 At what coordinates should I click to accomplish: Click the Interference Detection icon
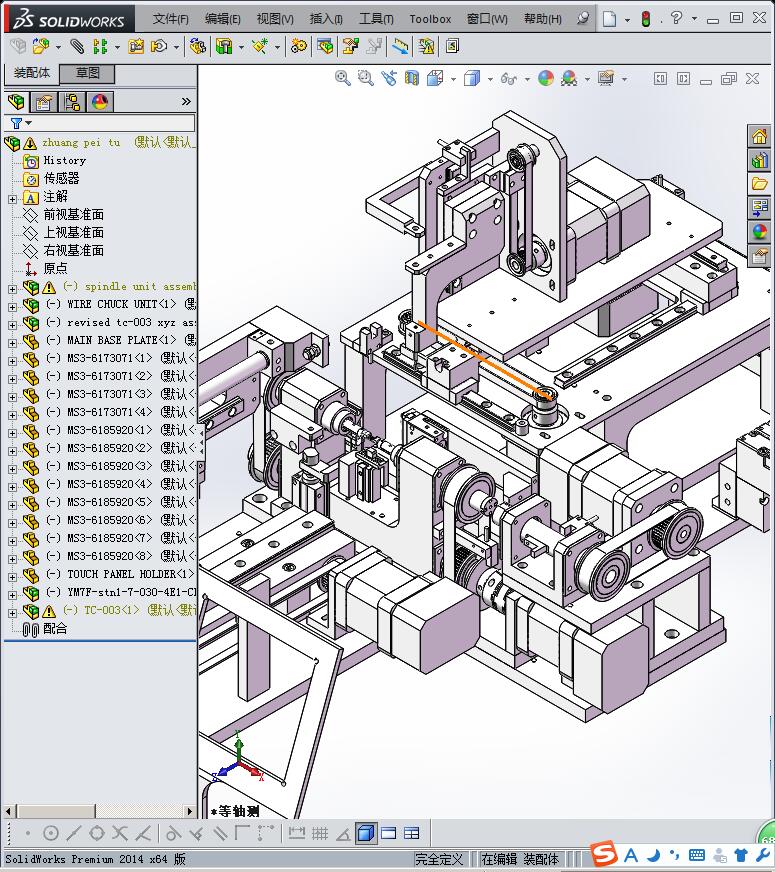pyautogui.click(x=426, y=46)
